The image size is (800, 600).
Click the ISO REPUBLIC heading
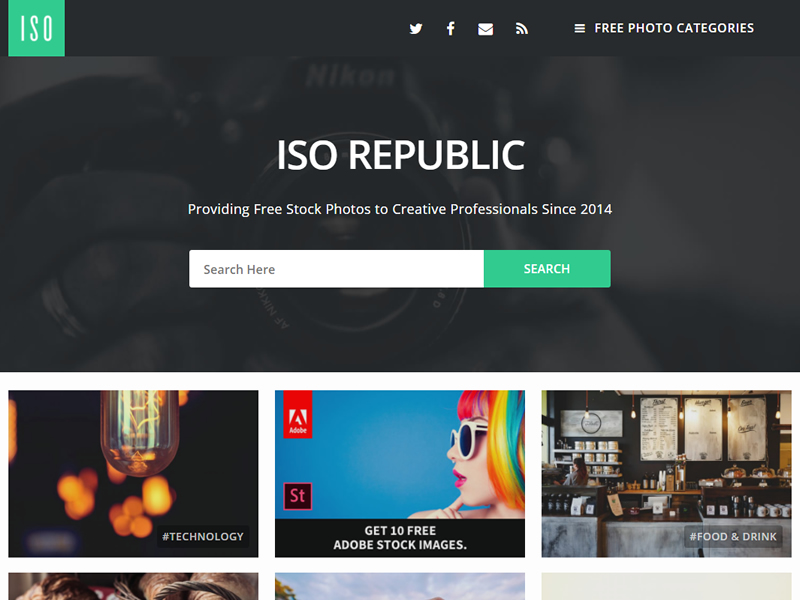[400, 155]
